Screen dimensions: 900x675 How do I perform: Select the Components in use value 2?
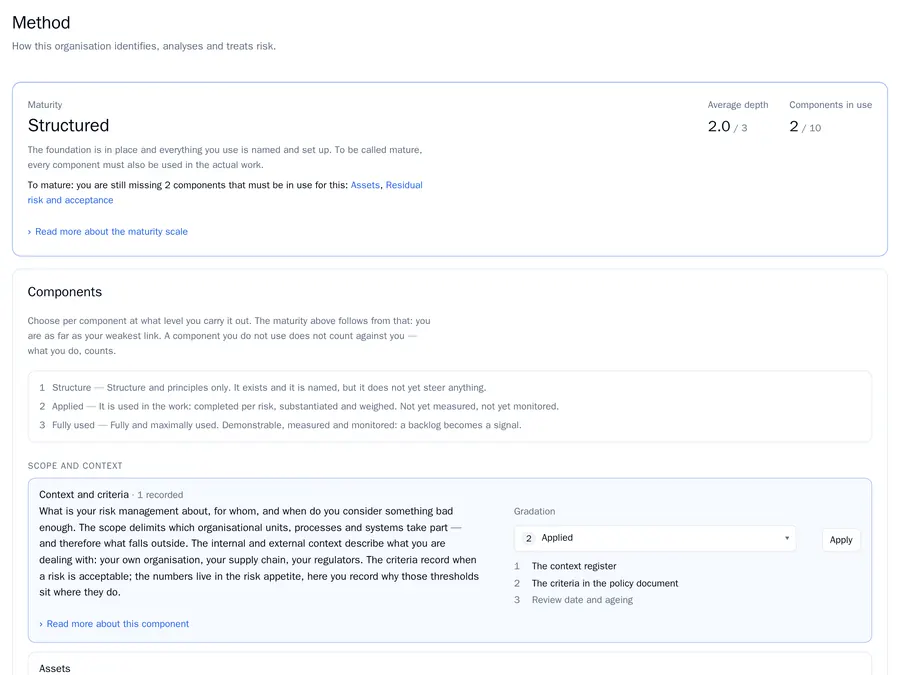794,126
